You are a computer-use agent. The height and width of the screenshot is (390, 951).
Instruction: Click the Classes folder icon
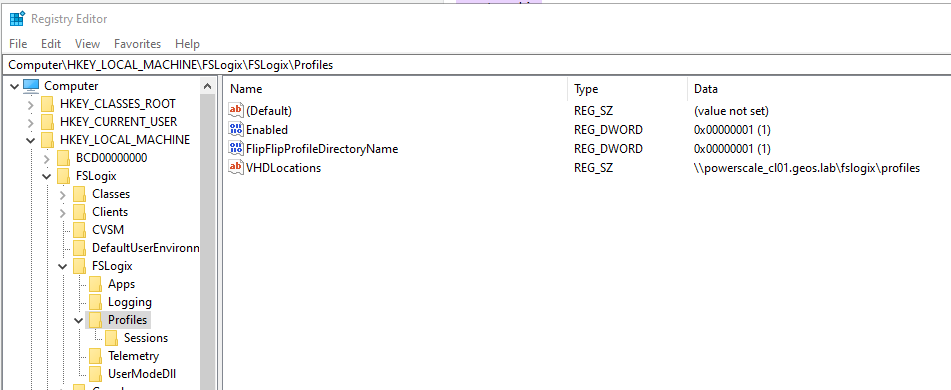(79, 195)
